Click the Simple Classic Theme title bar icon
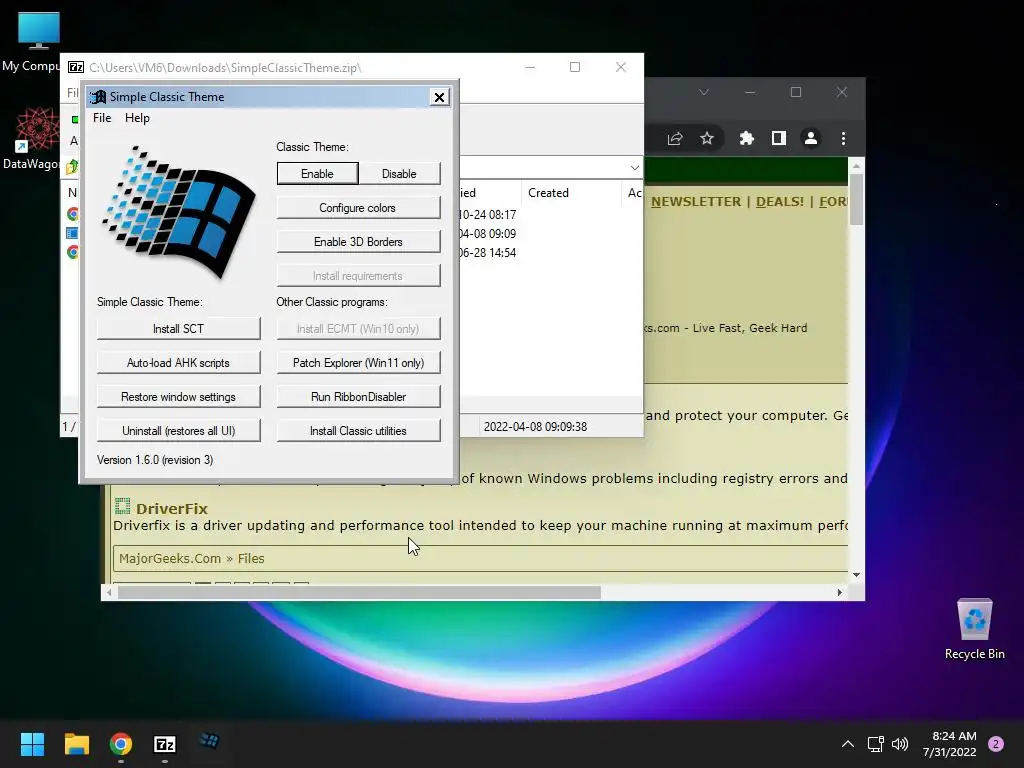This screenshot has width=1024, height=768. [98, 97]
